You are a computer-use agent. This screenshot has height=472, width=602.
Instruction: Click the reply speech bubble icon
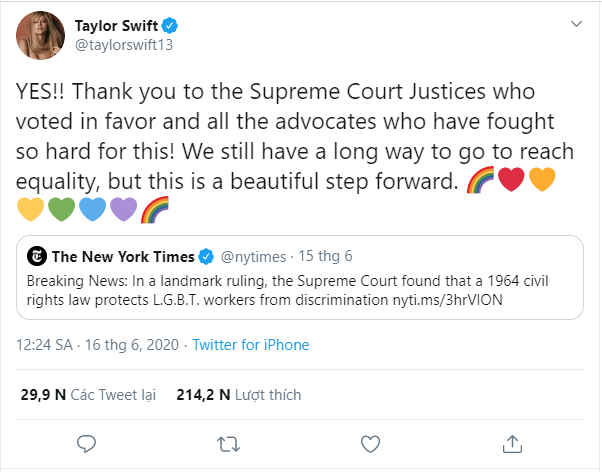click(87, 442)
